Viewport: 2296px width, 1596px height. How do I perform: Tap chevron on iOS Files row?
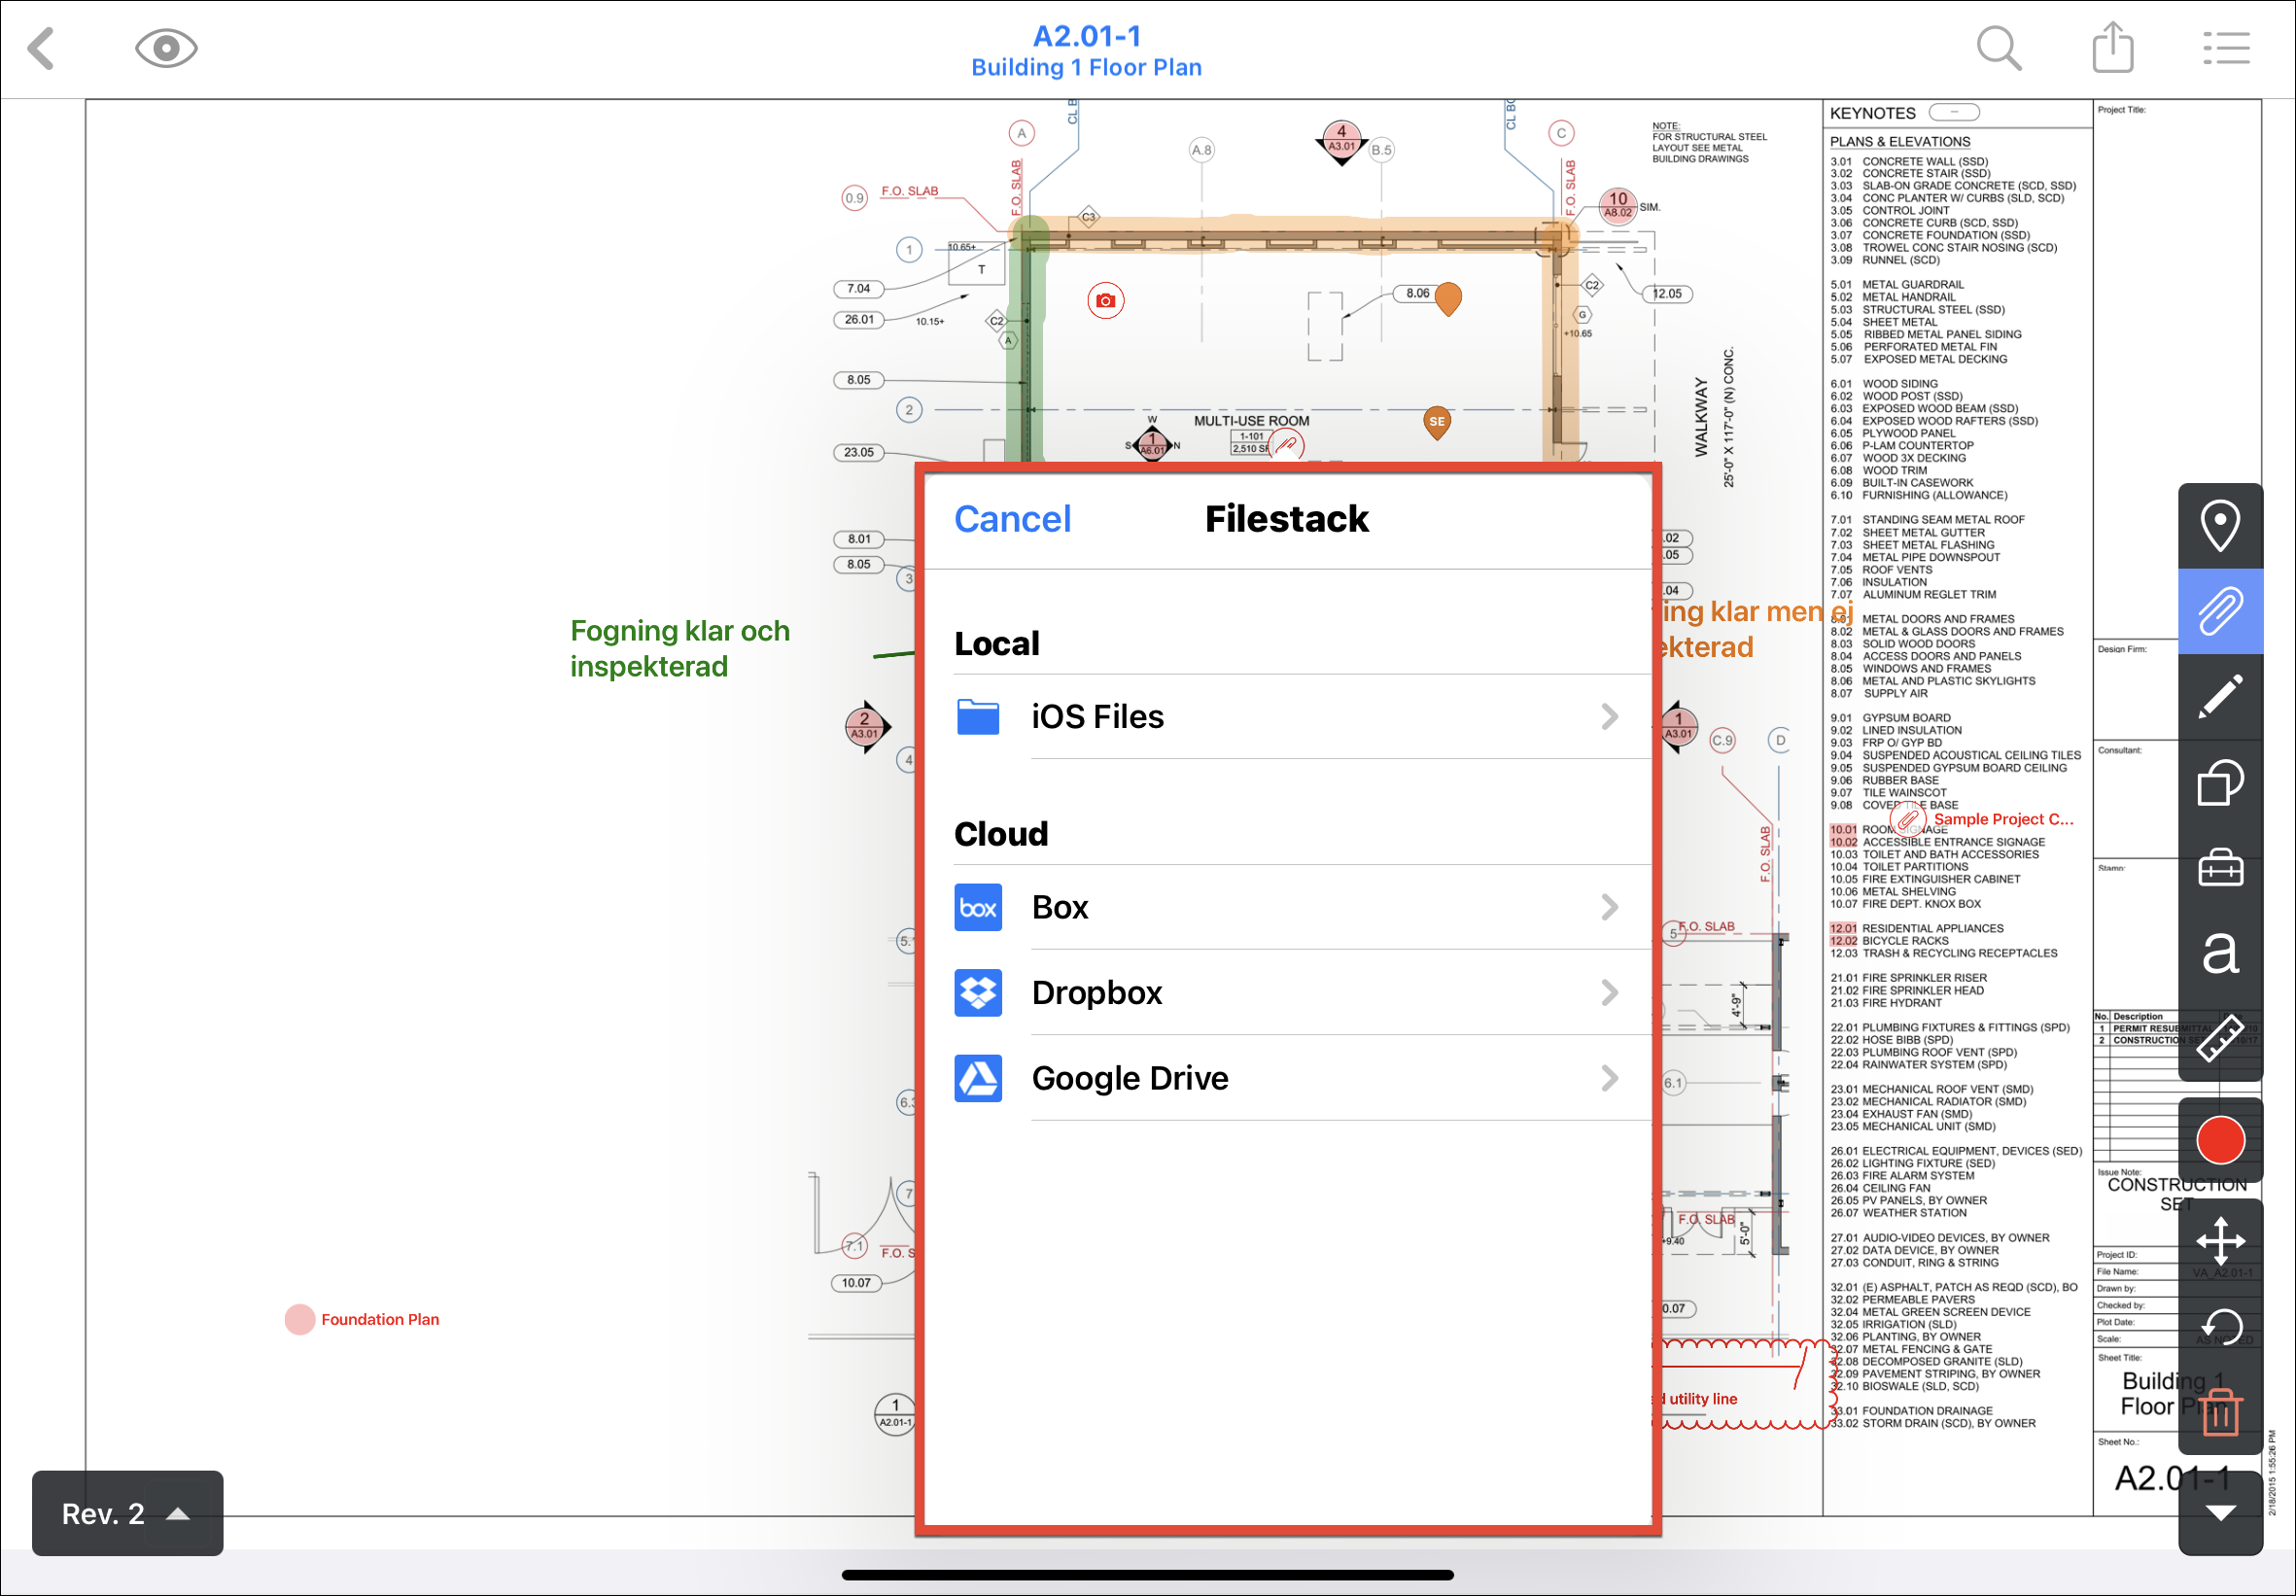1609,717
